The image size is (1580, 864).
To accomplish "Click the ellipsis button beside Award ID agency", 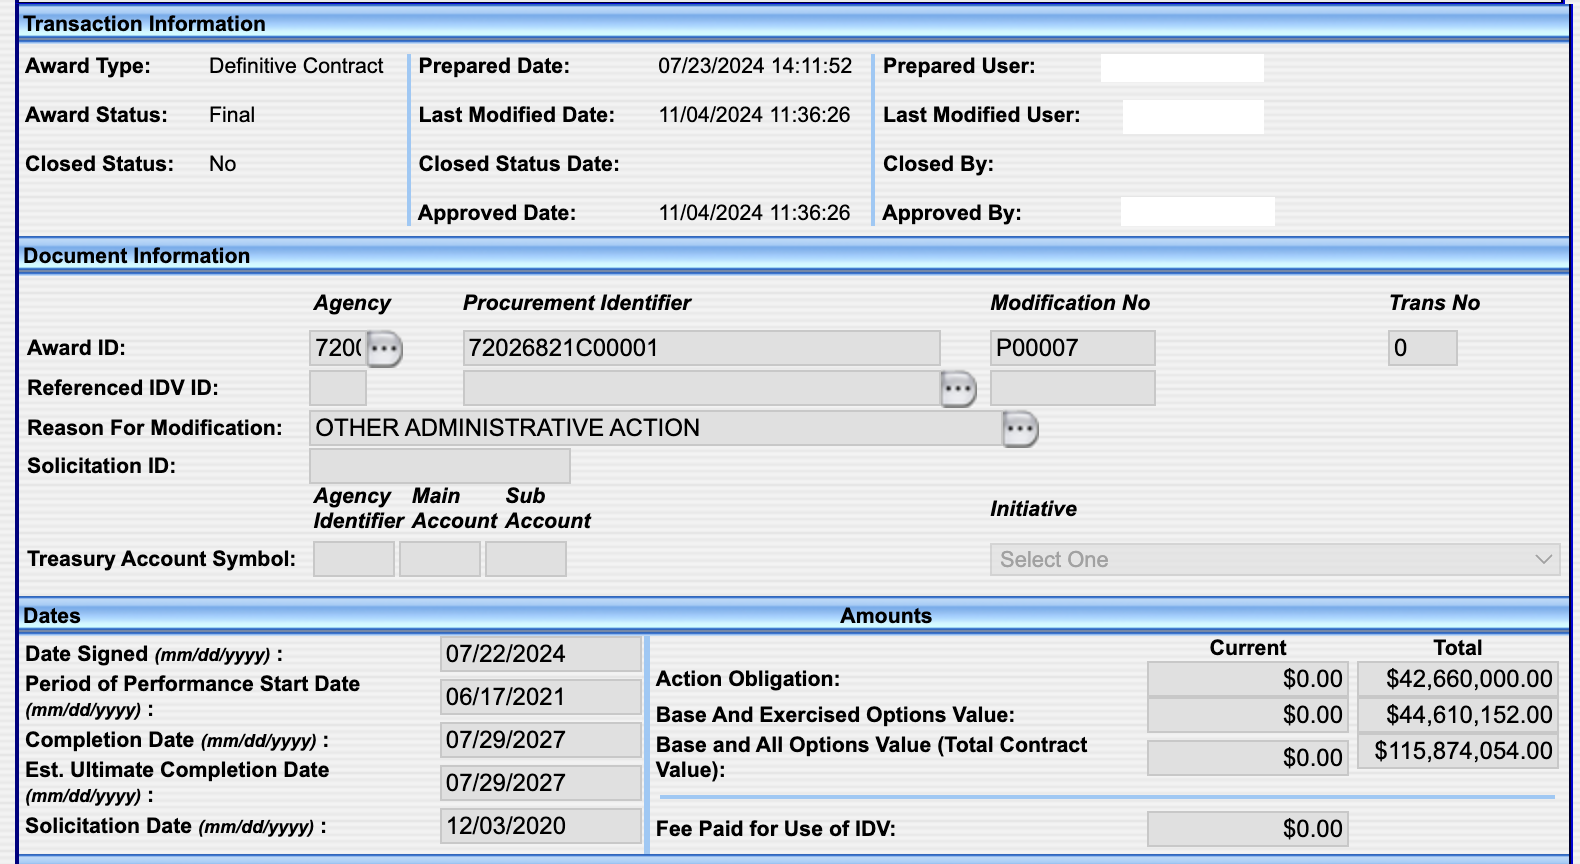I will 384,349.
